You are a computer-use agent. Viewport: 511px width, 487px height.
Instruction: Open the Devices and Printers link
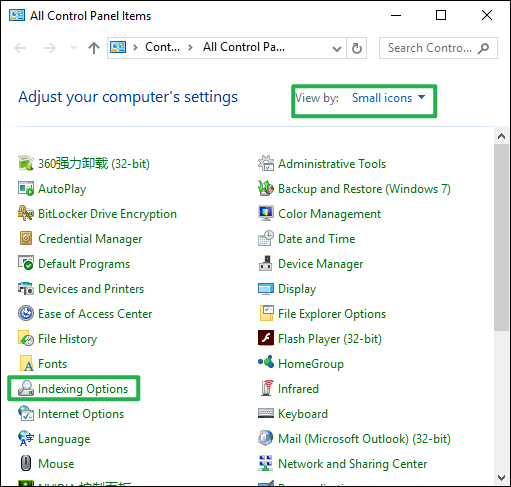[x=91, y=289]
